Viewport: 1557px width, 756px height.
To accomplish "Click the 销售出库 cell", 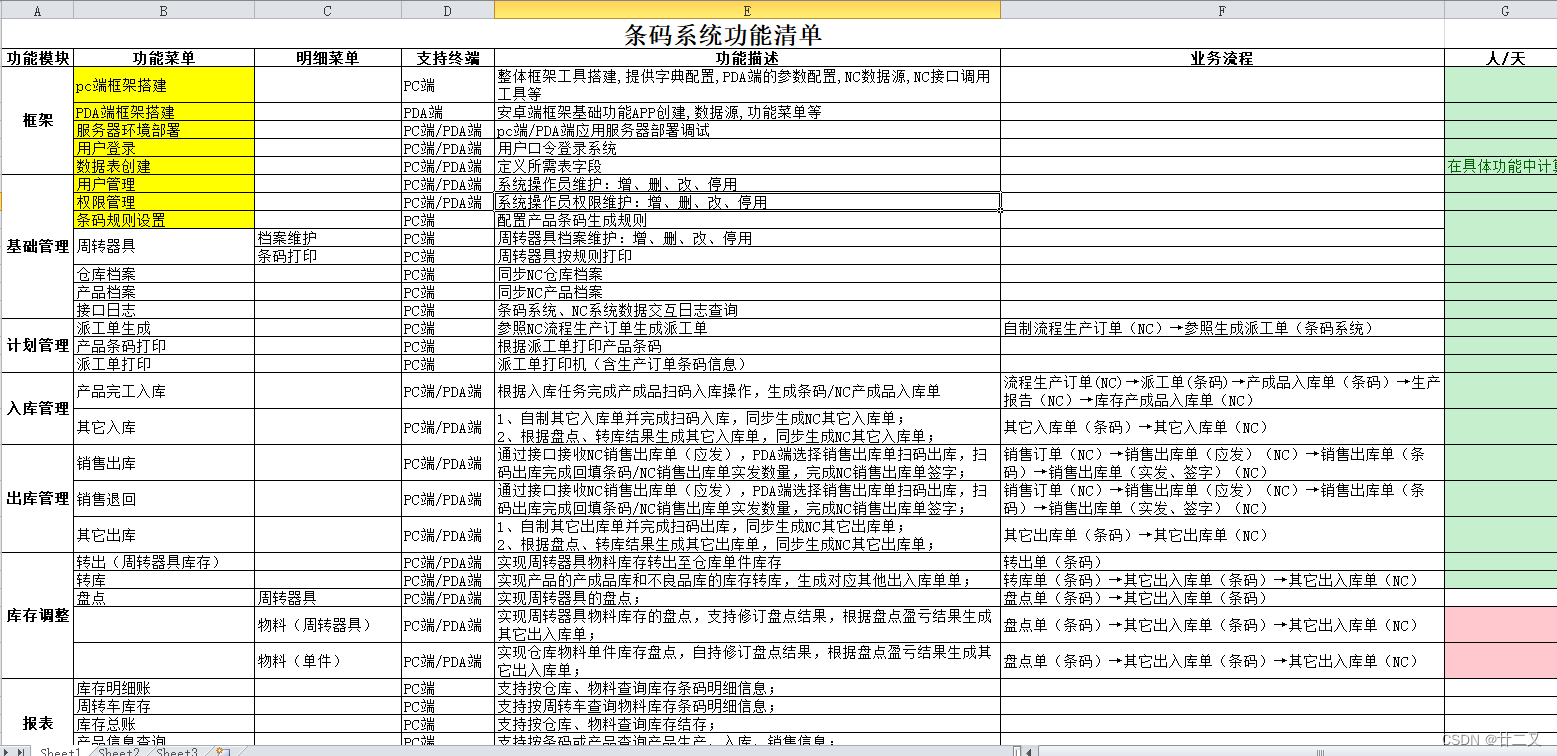I will point(164,463).
